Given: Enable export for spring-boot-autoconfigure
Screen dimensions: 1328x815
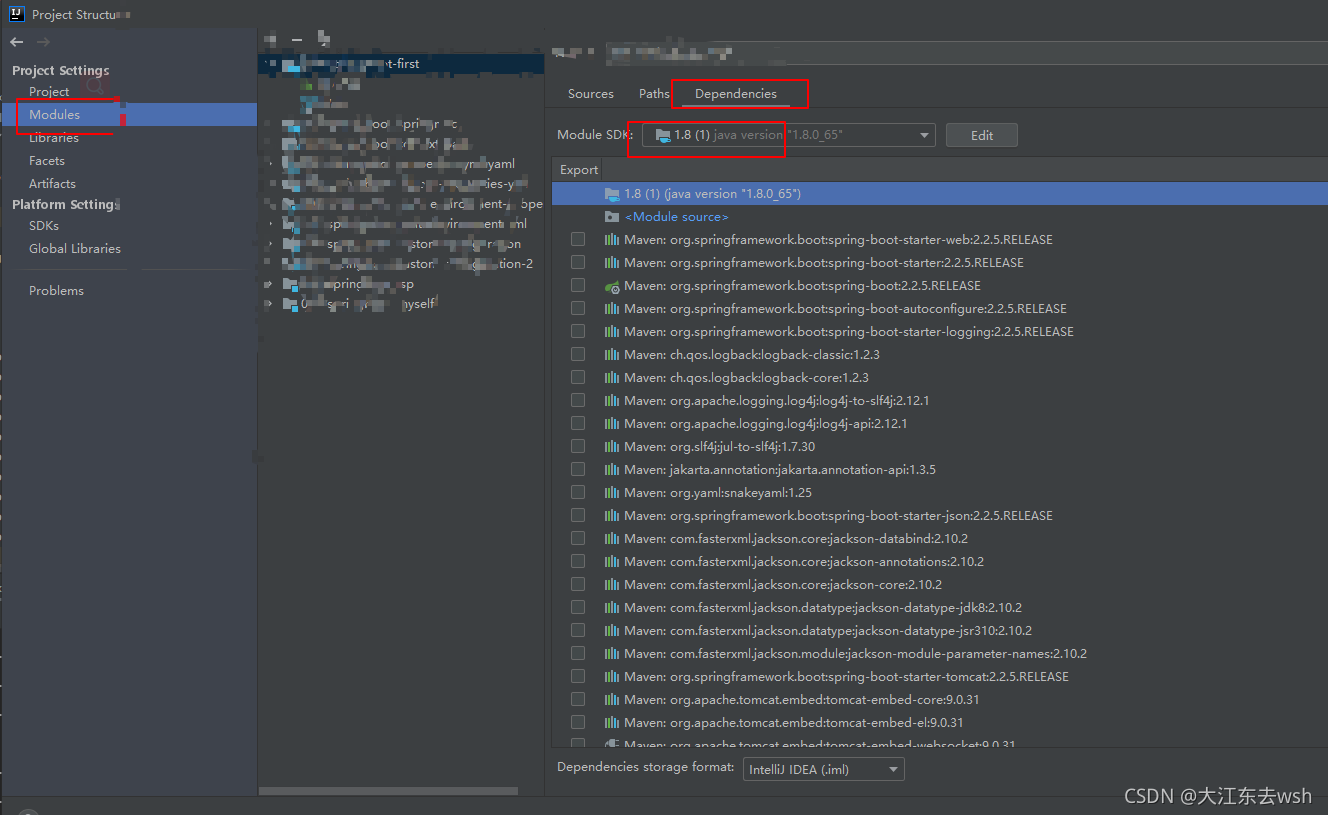Looking at the screenshot, I should click(x=578, y=309).
